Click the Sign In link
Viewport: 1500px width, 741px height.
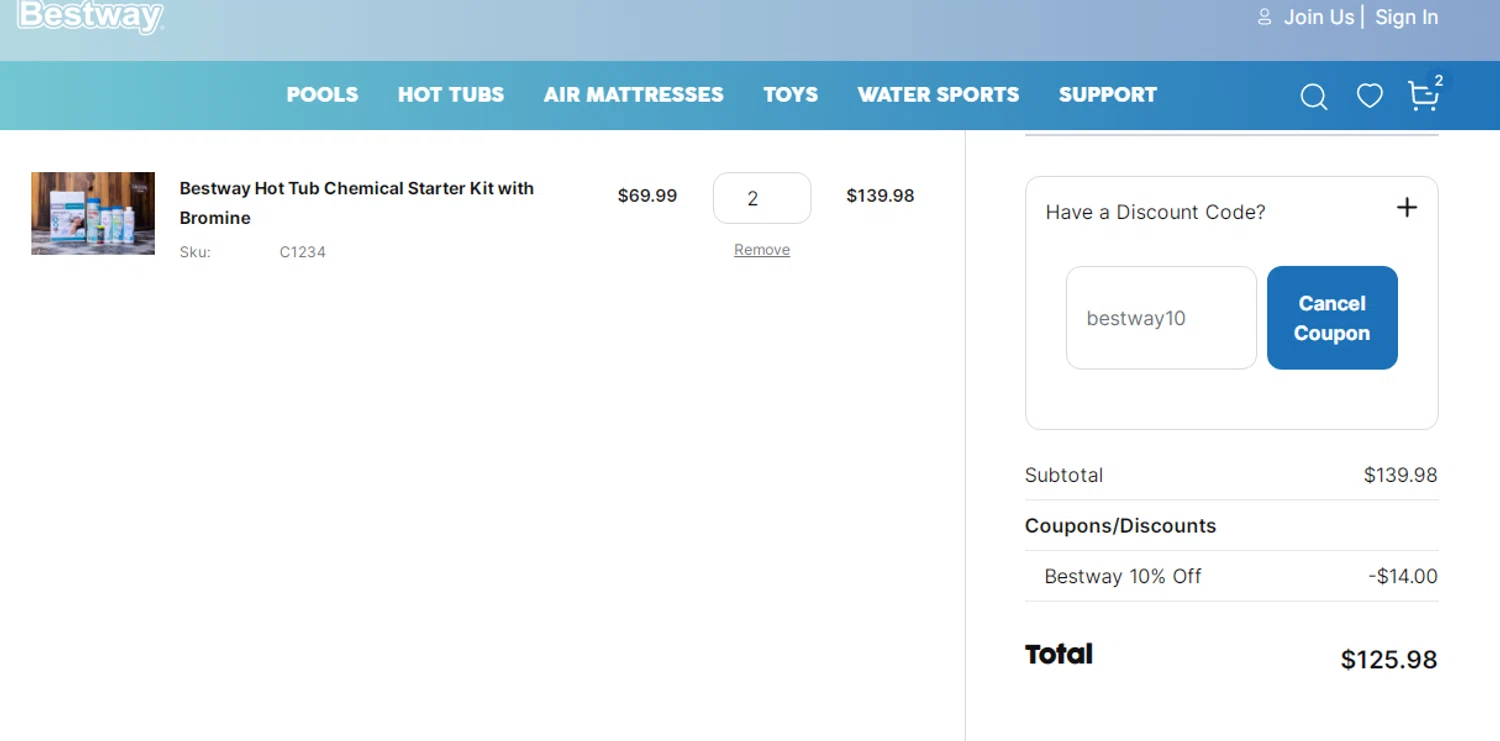pyautogui.click(x=1406, y=17)
